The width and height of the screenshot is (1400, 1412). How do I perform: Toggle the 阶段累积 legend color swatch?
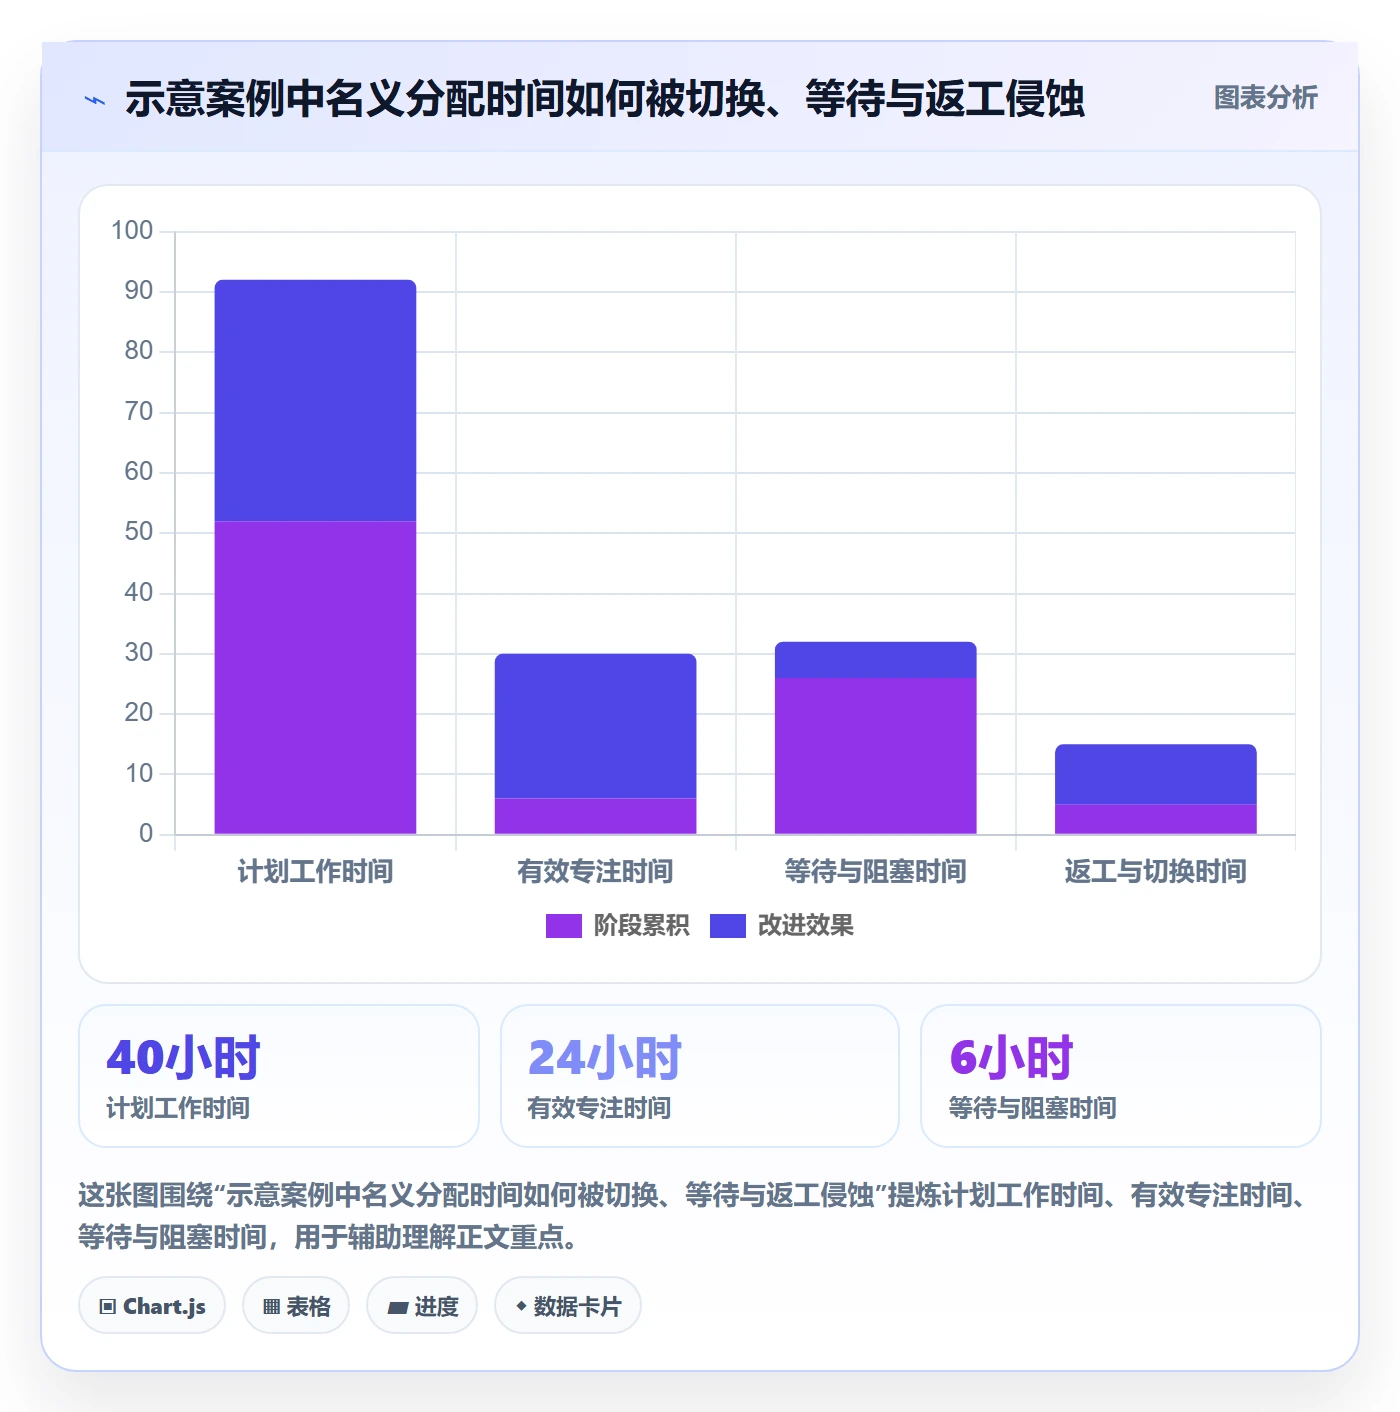click(x=563, y=926)
